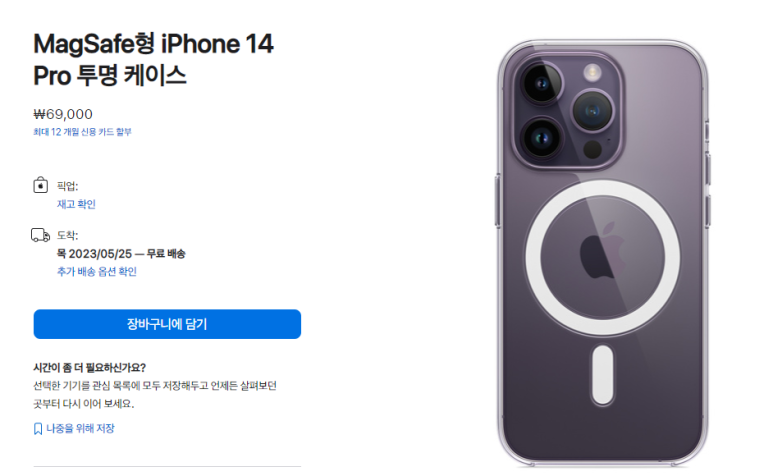Click the 나중을 위해 저장 link text
Screen dimensions: 773x476
[80, 429]
